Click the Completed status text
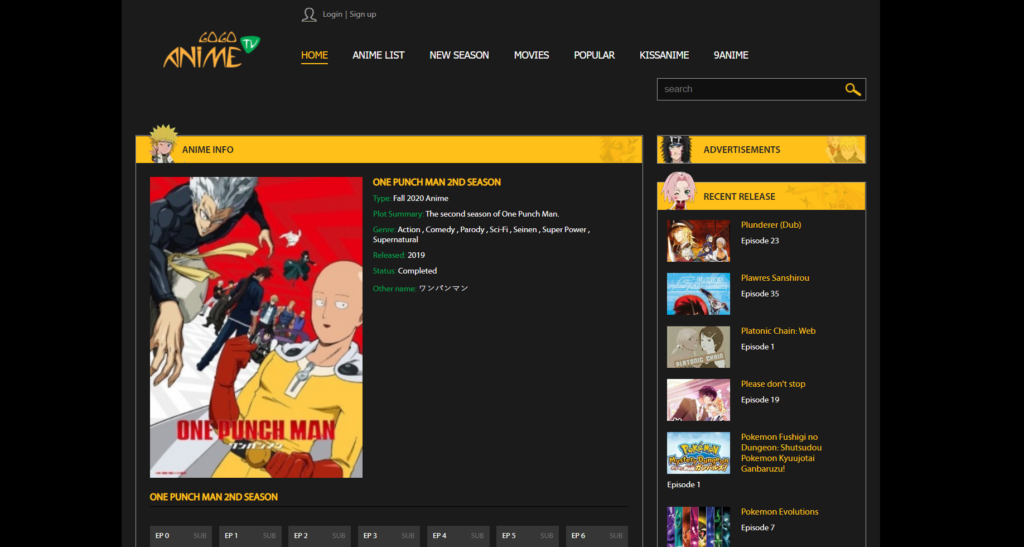 tap(417, 271)
